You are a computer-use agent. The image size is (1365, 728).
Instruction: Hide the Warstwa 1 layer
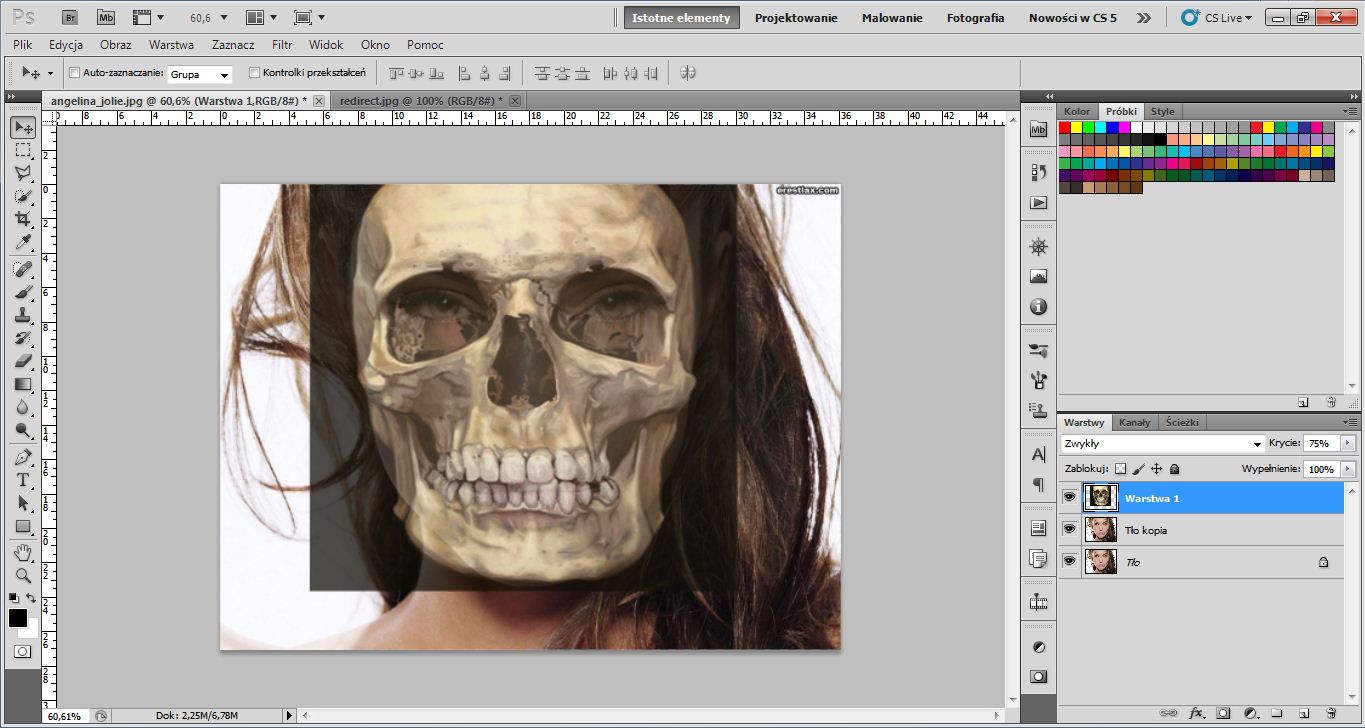coord(1069,497)
